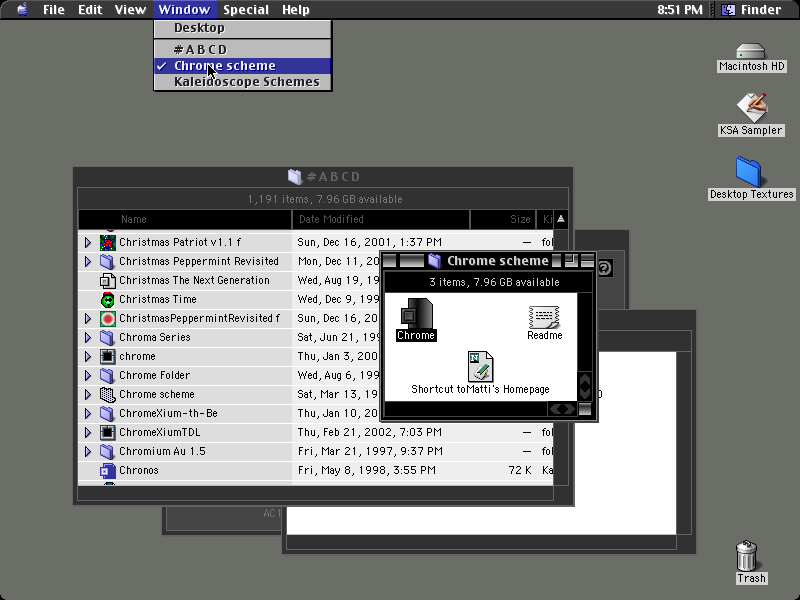Screen dimensions: 800x600
Task: Open the File menu
Action: (x=54, y=10)
